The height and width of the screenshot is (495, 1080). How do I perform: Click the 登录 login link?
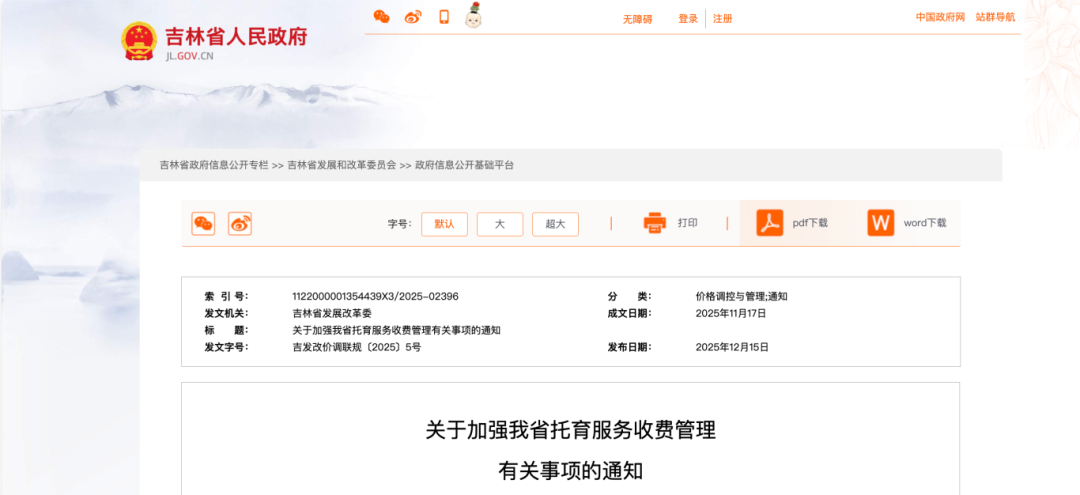(x=688, y=19)
